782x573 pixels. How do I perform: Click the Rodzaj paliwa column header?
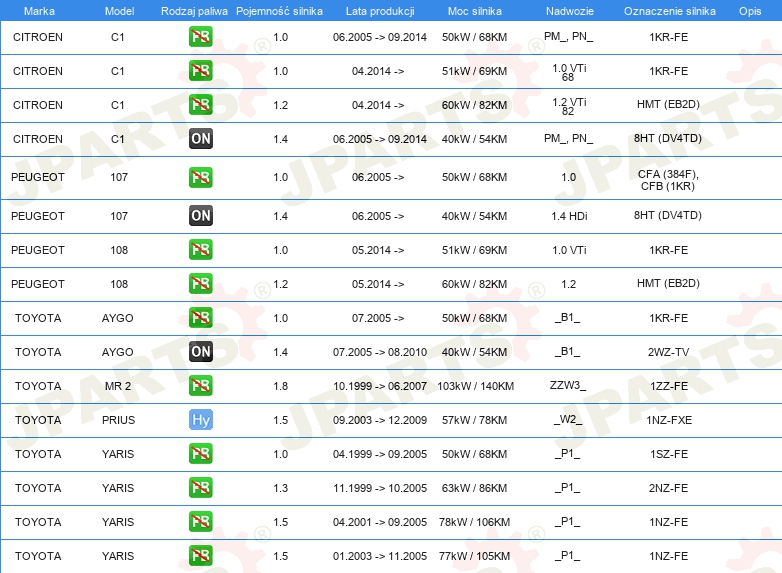pos(194,11)
